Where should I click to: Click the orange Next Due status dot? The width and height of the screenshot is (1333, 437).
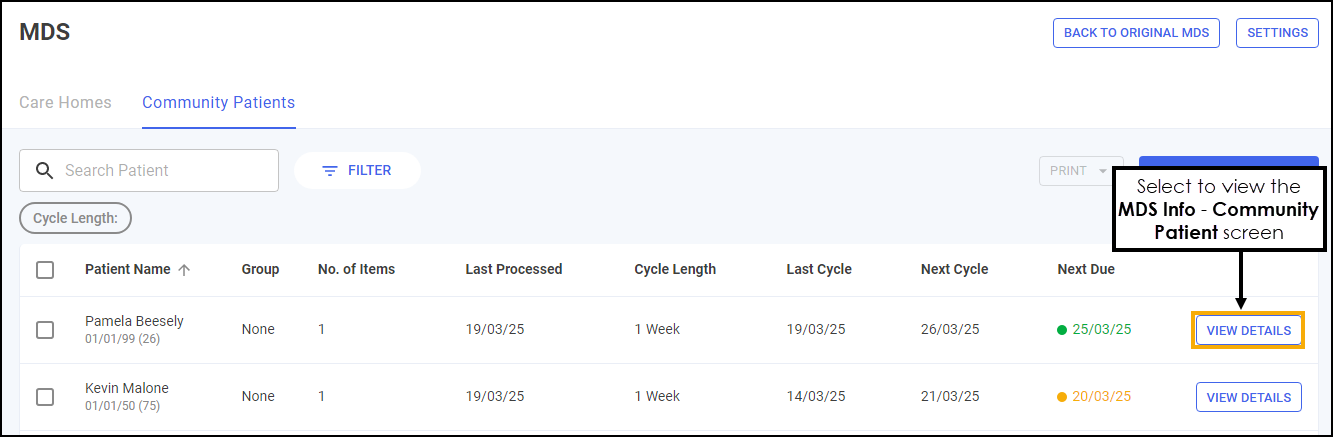[1062, 397]
